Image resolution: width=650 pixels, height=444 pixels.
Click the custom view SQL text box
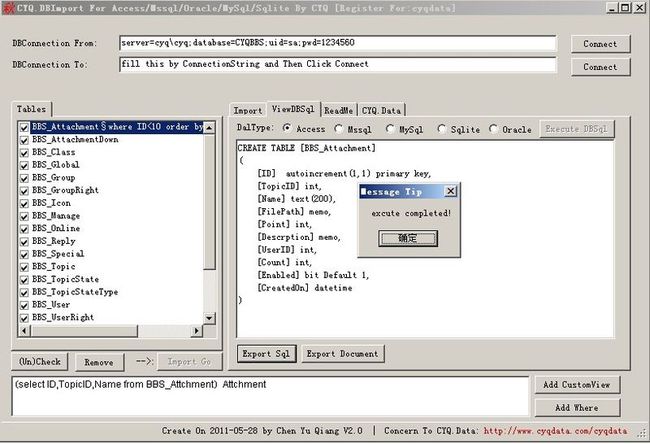click(270, 396)
